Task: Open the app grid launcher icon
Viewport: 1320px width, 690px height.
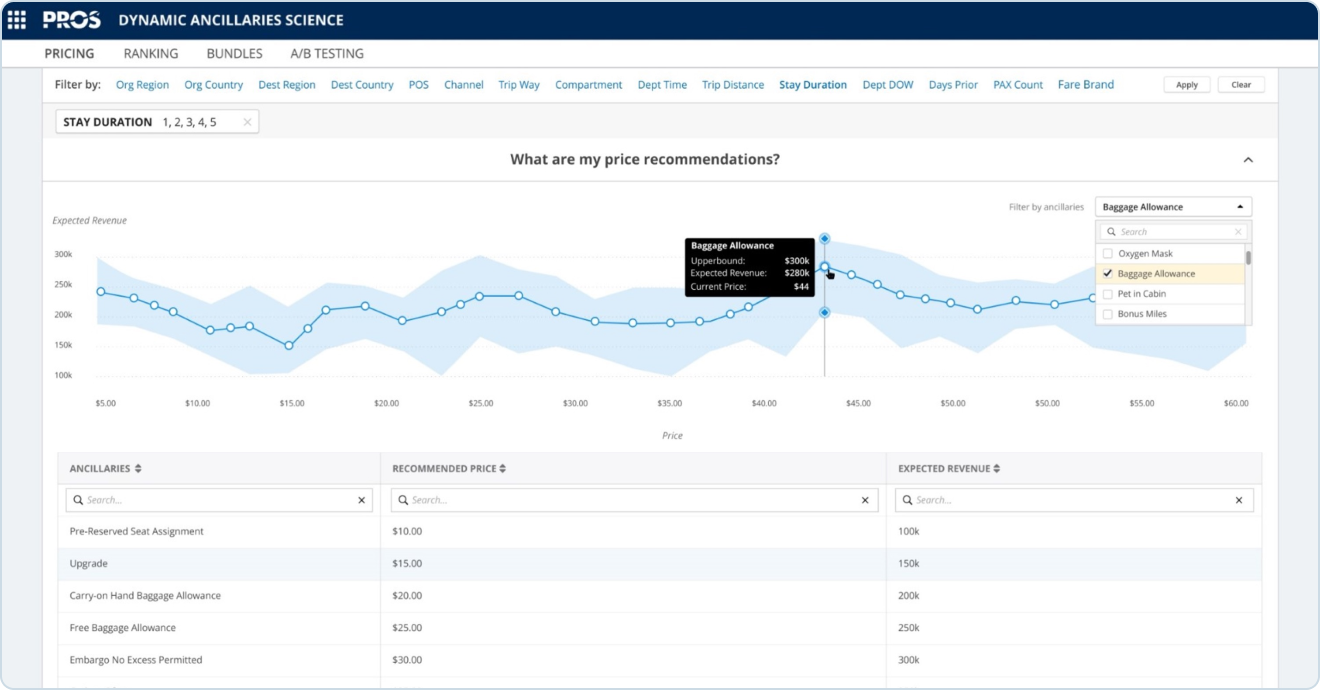Action: pos(17,20)
